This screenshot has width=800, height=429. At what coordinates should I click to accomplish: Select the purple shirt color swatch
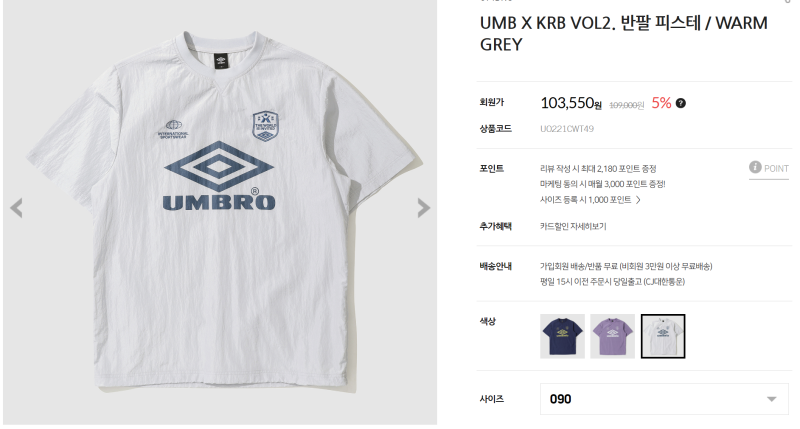click(x=612, y=336)
